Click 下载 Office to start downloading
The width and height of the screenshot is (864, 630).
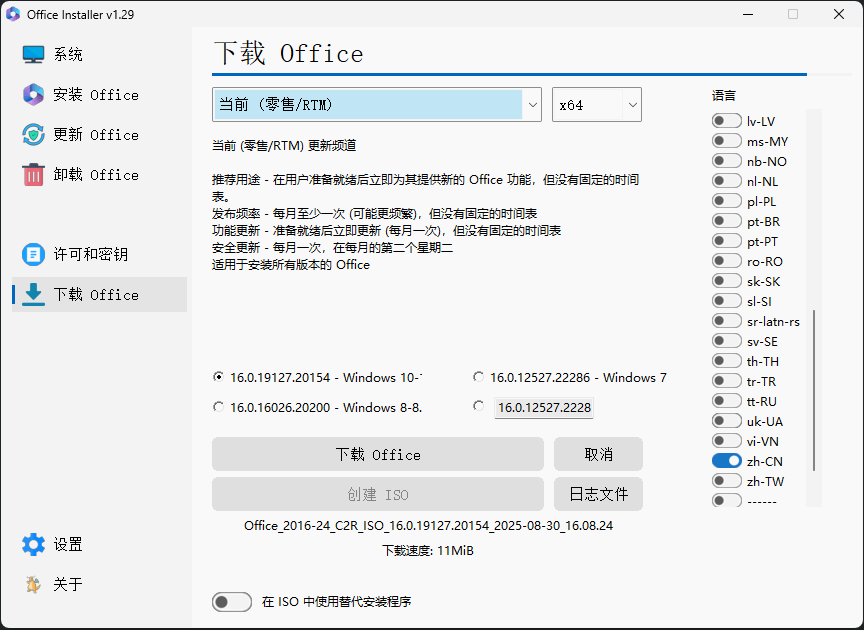pos(377,454)
